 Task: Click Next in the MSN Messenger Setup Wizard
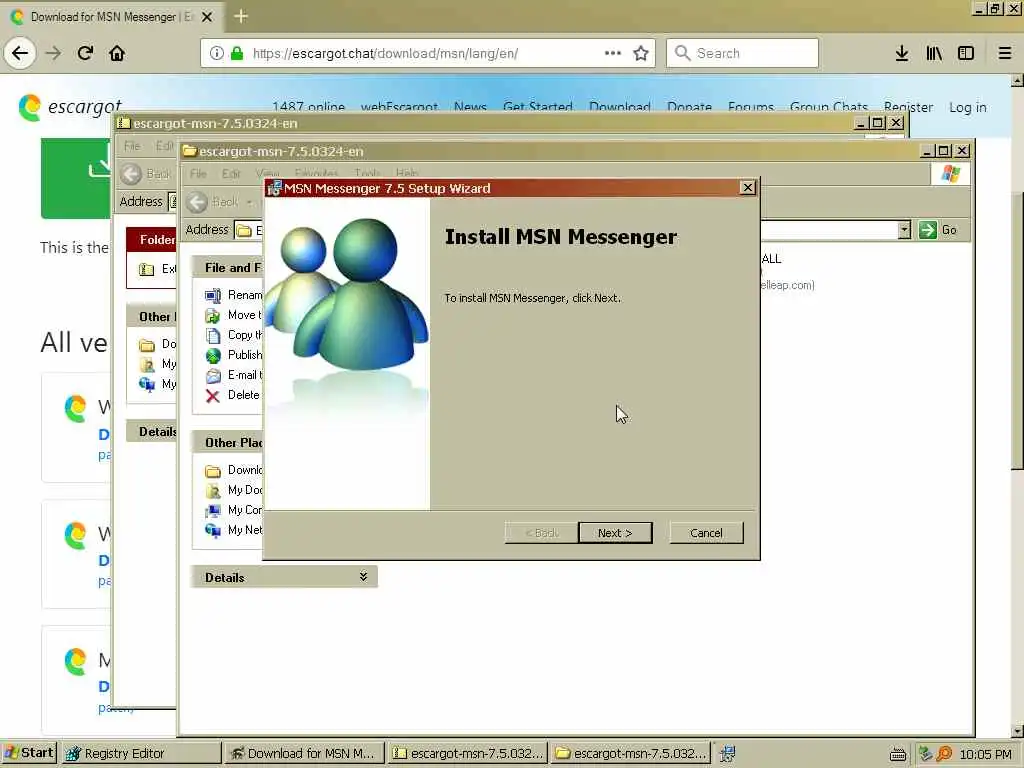point(615,533)
